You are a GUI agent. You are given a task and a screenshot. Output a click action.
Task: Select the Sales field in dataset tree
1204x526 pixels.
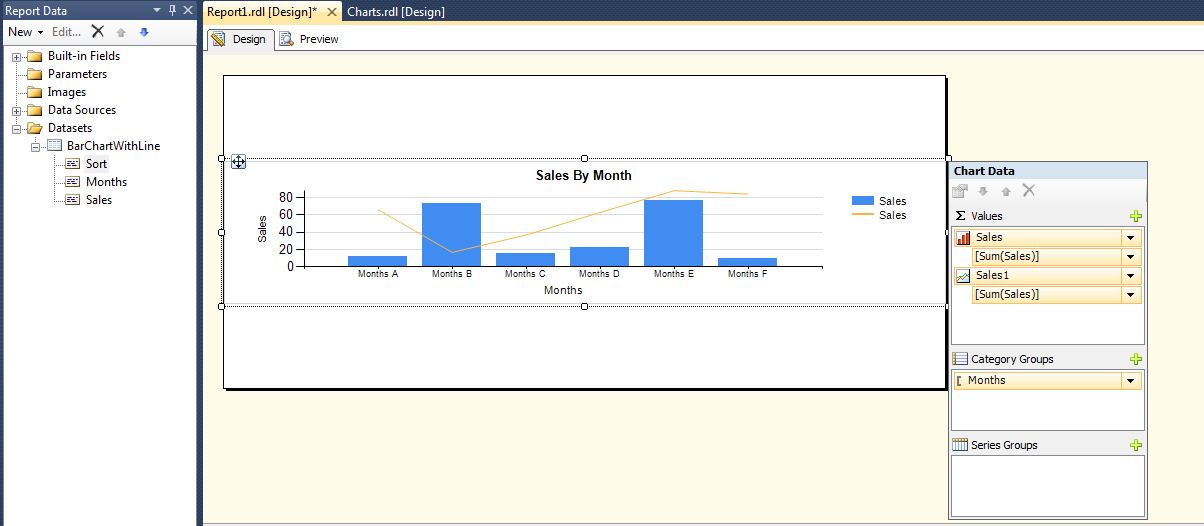coord(99,200)
